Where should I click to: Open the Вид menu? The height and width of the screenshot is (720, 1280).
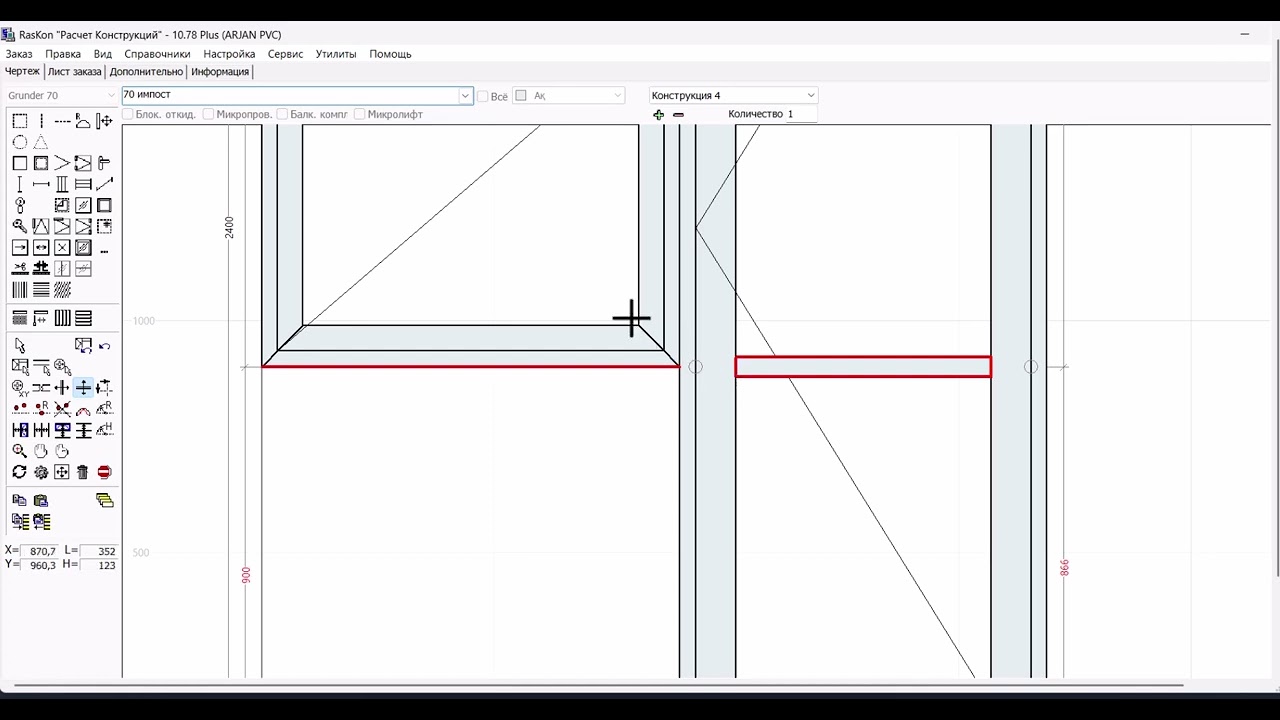point(103,54)
